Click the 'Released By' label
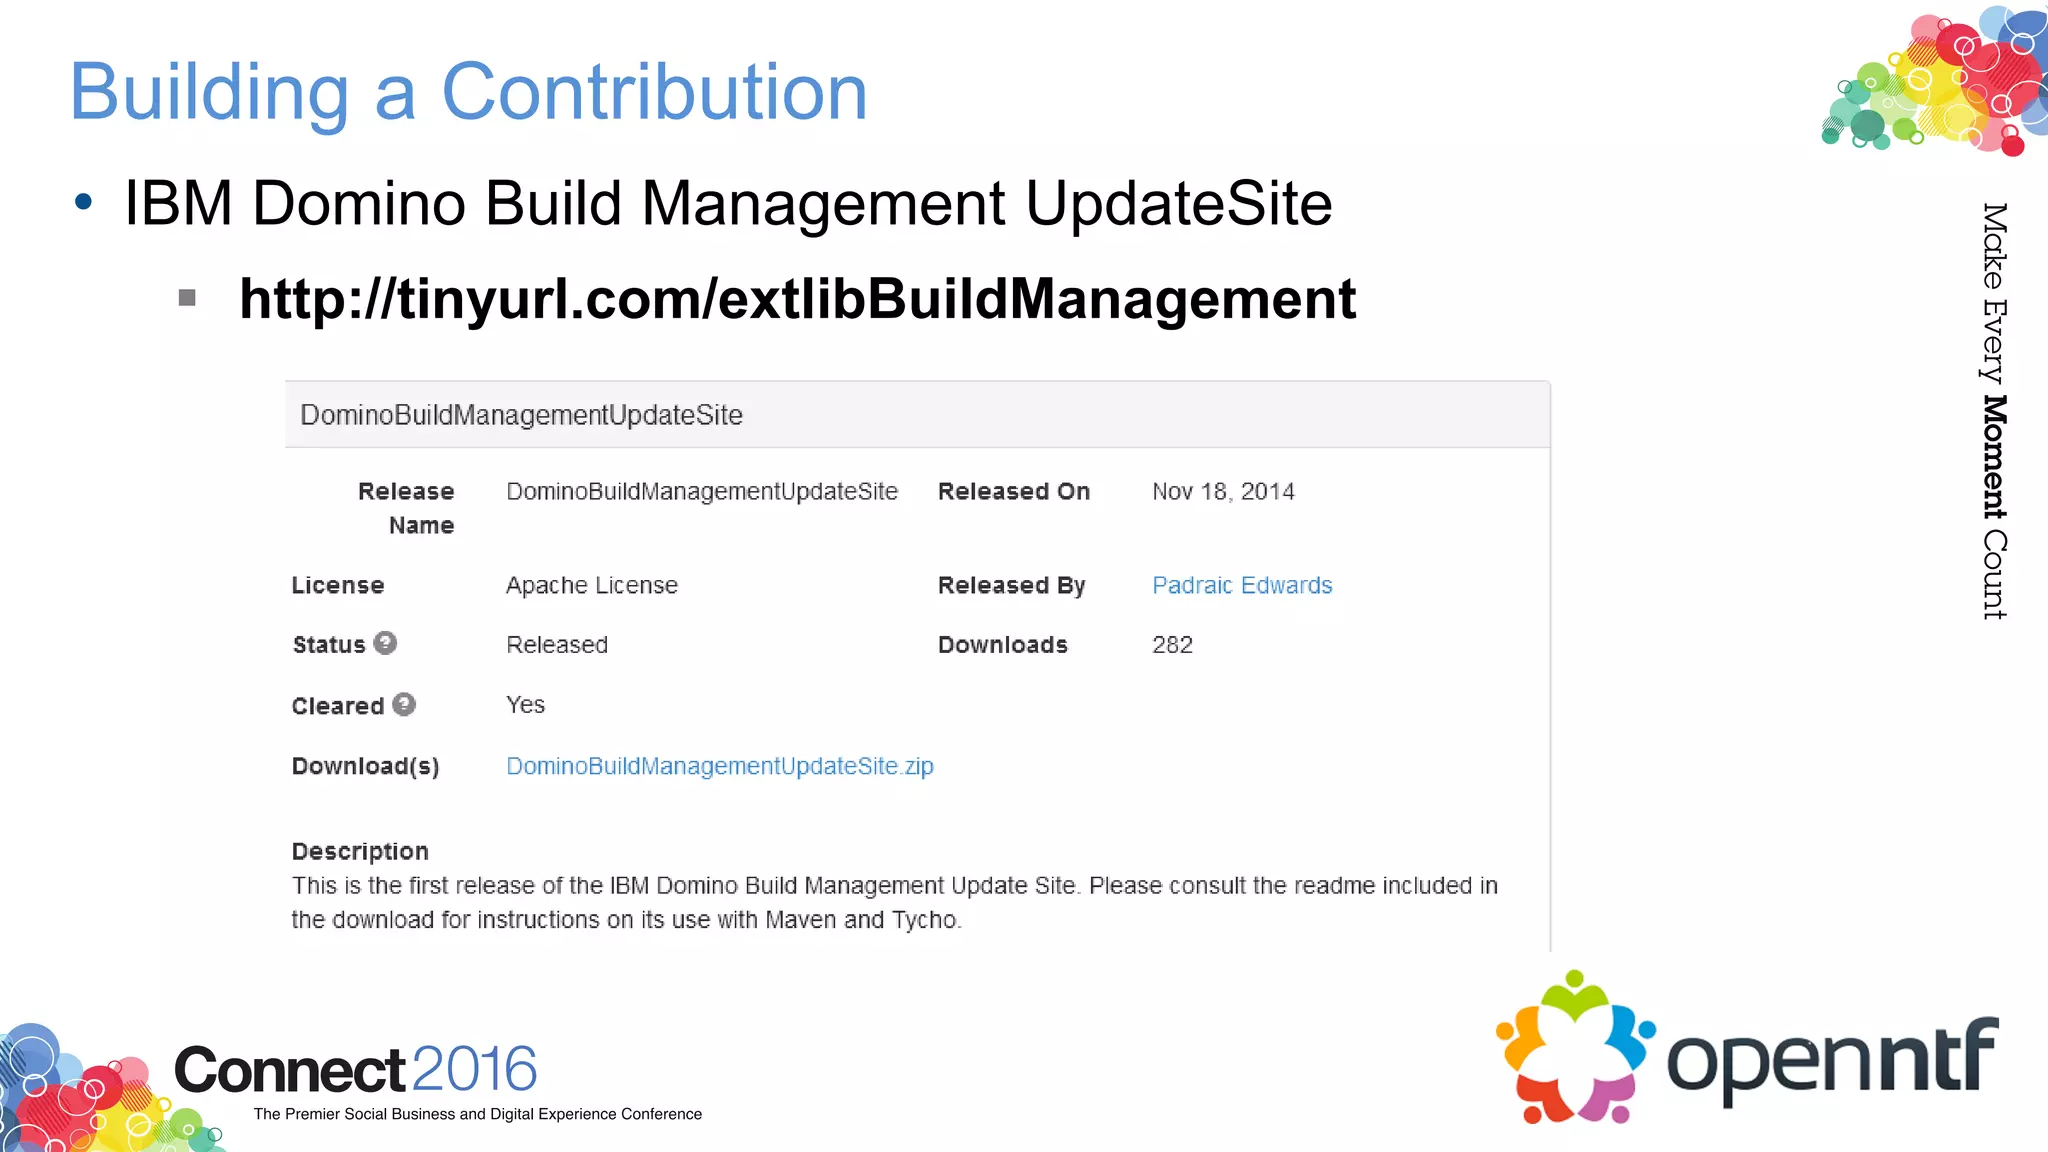 click(x=1011, y=585)
